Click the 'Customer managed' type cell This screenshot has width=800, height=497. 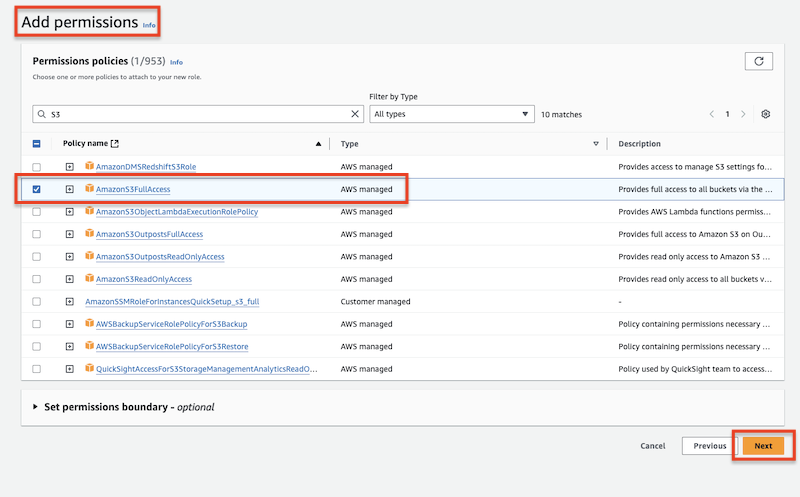point(376,302)
